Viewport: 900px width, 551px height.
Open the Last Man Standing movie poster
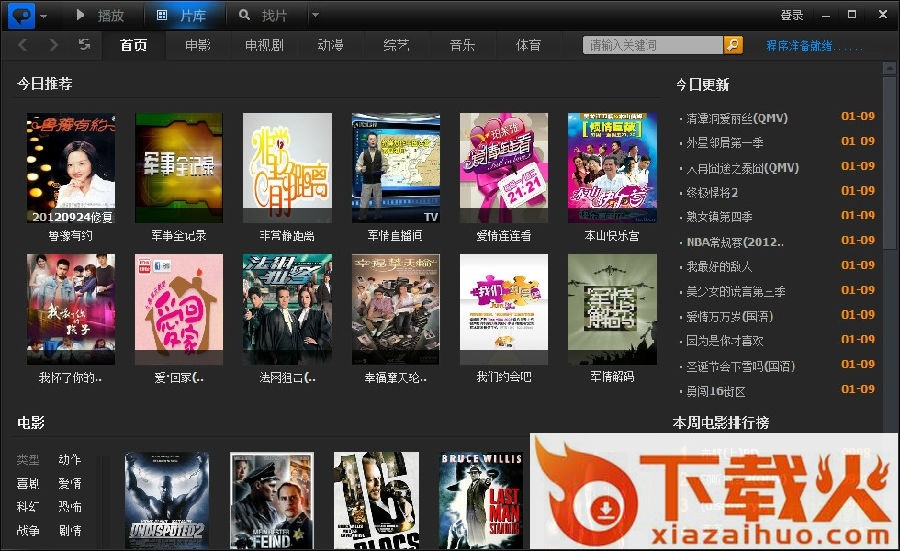pyautogui.click(x=481, y=501)
